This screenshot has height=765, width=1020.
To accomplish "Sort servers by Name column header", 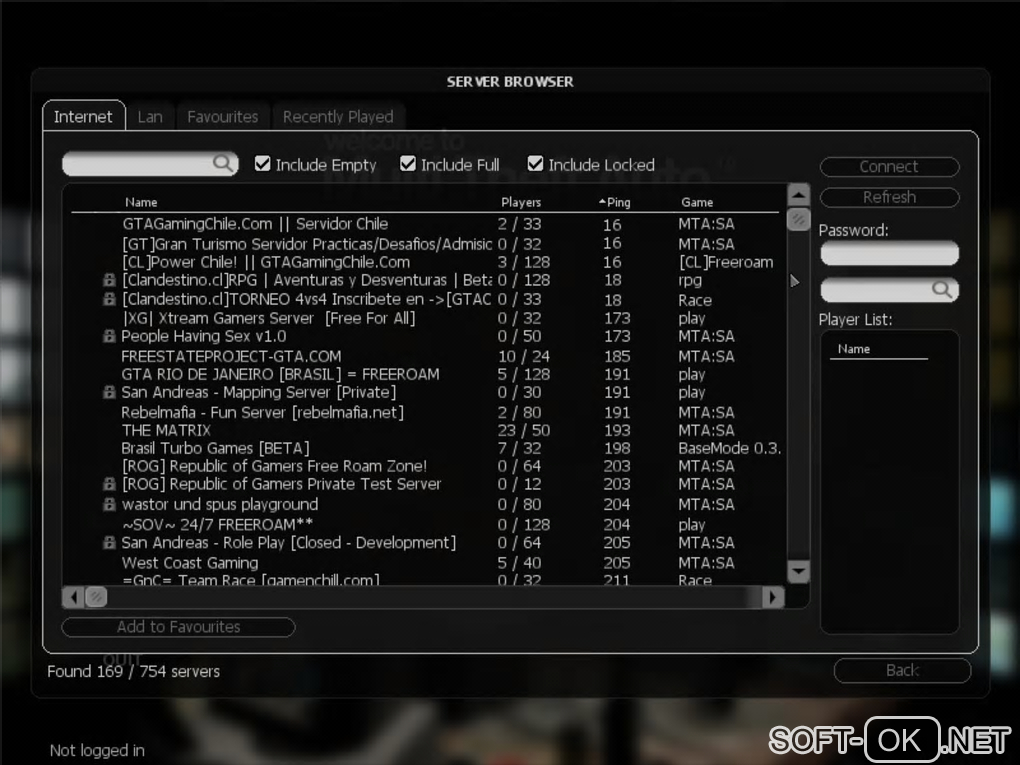I will 141,202.
